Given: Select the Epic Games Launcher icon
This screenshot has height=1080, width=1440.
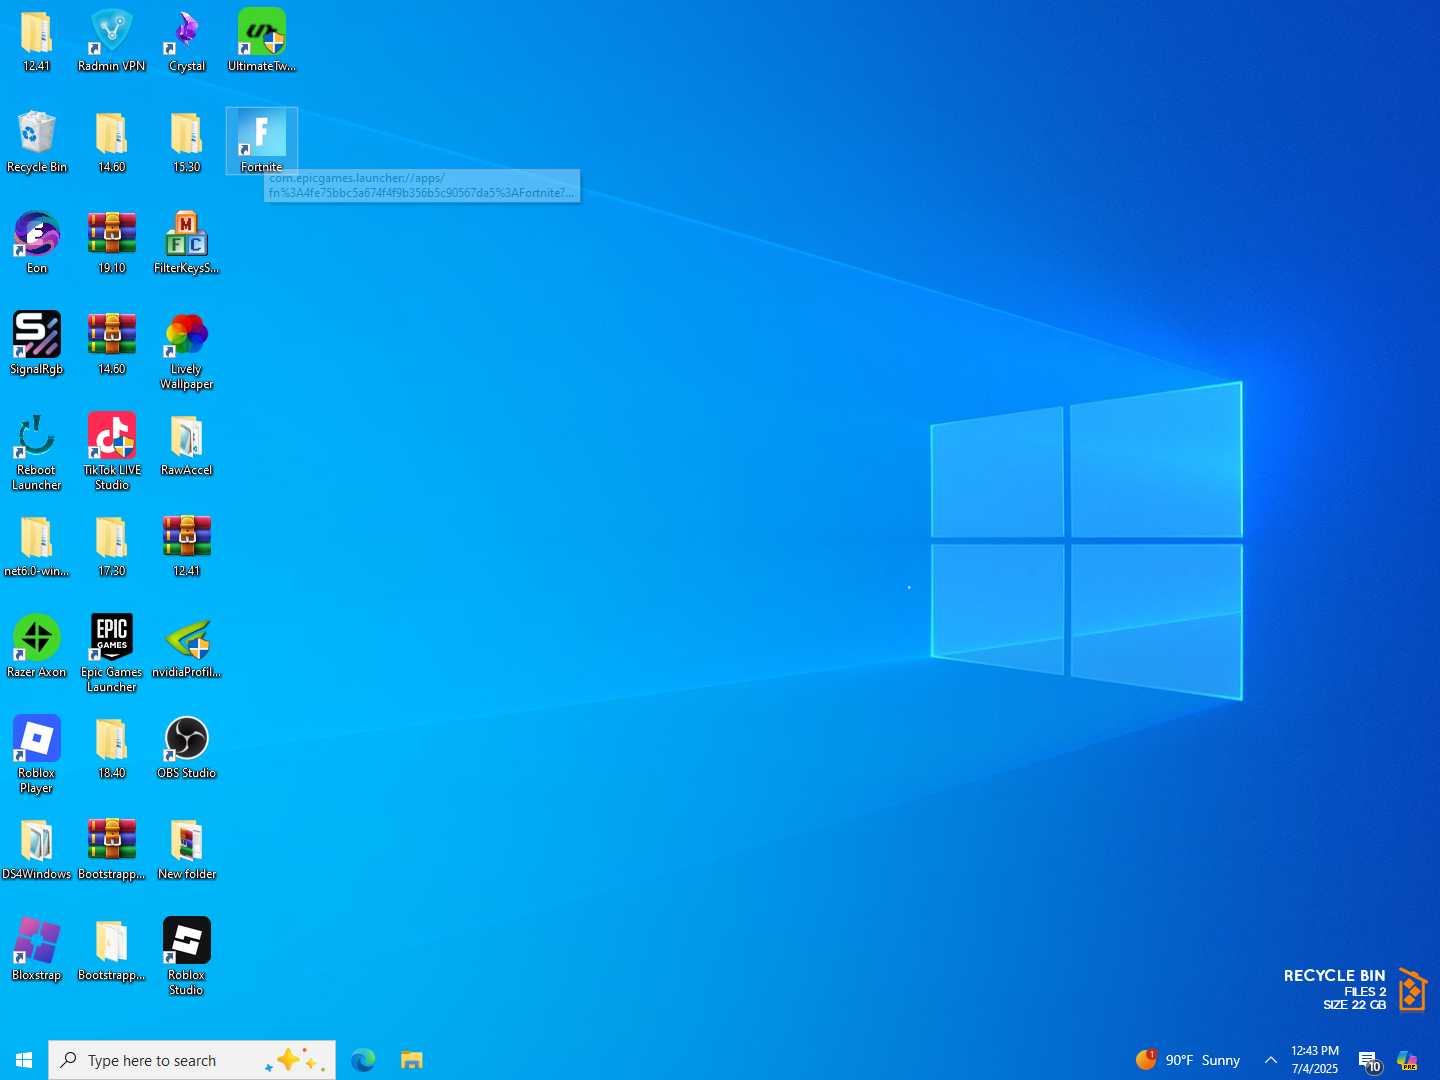Looking at the screenshot, I should pyautogui.click(x=112, y=654).
